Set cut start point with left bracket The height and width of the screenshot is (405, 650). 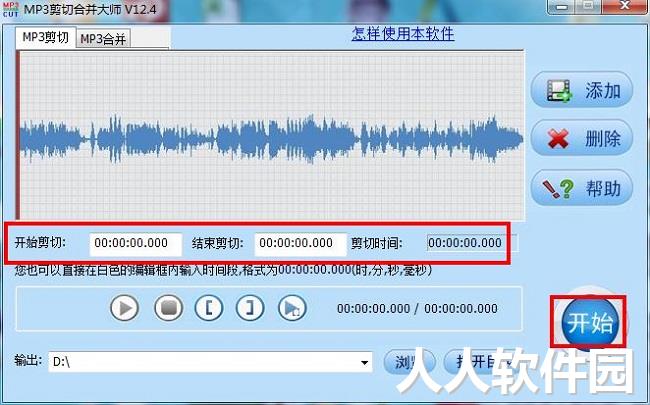(209, 308)
